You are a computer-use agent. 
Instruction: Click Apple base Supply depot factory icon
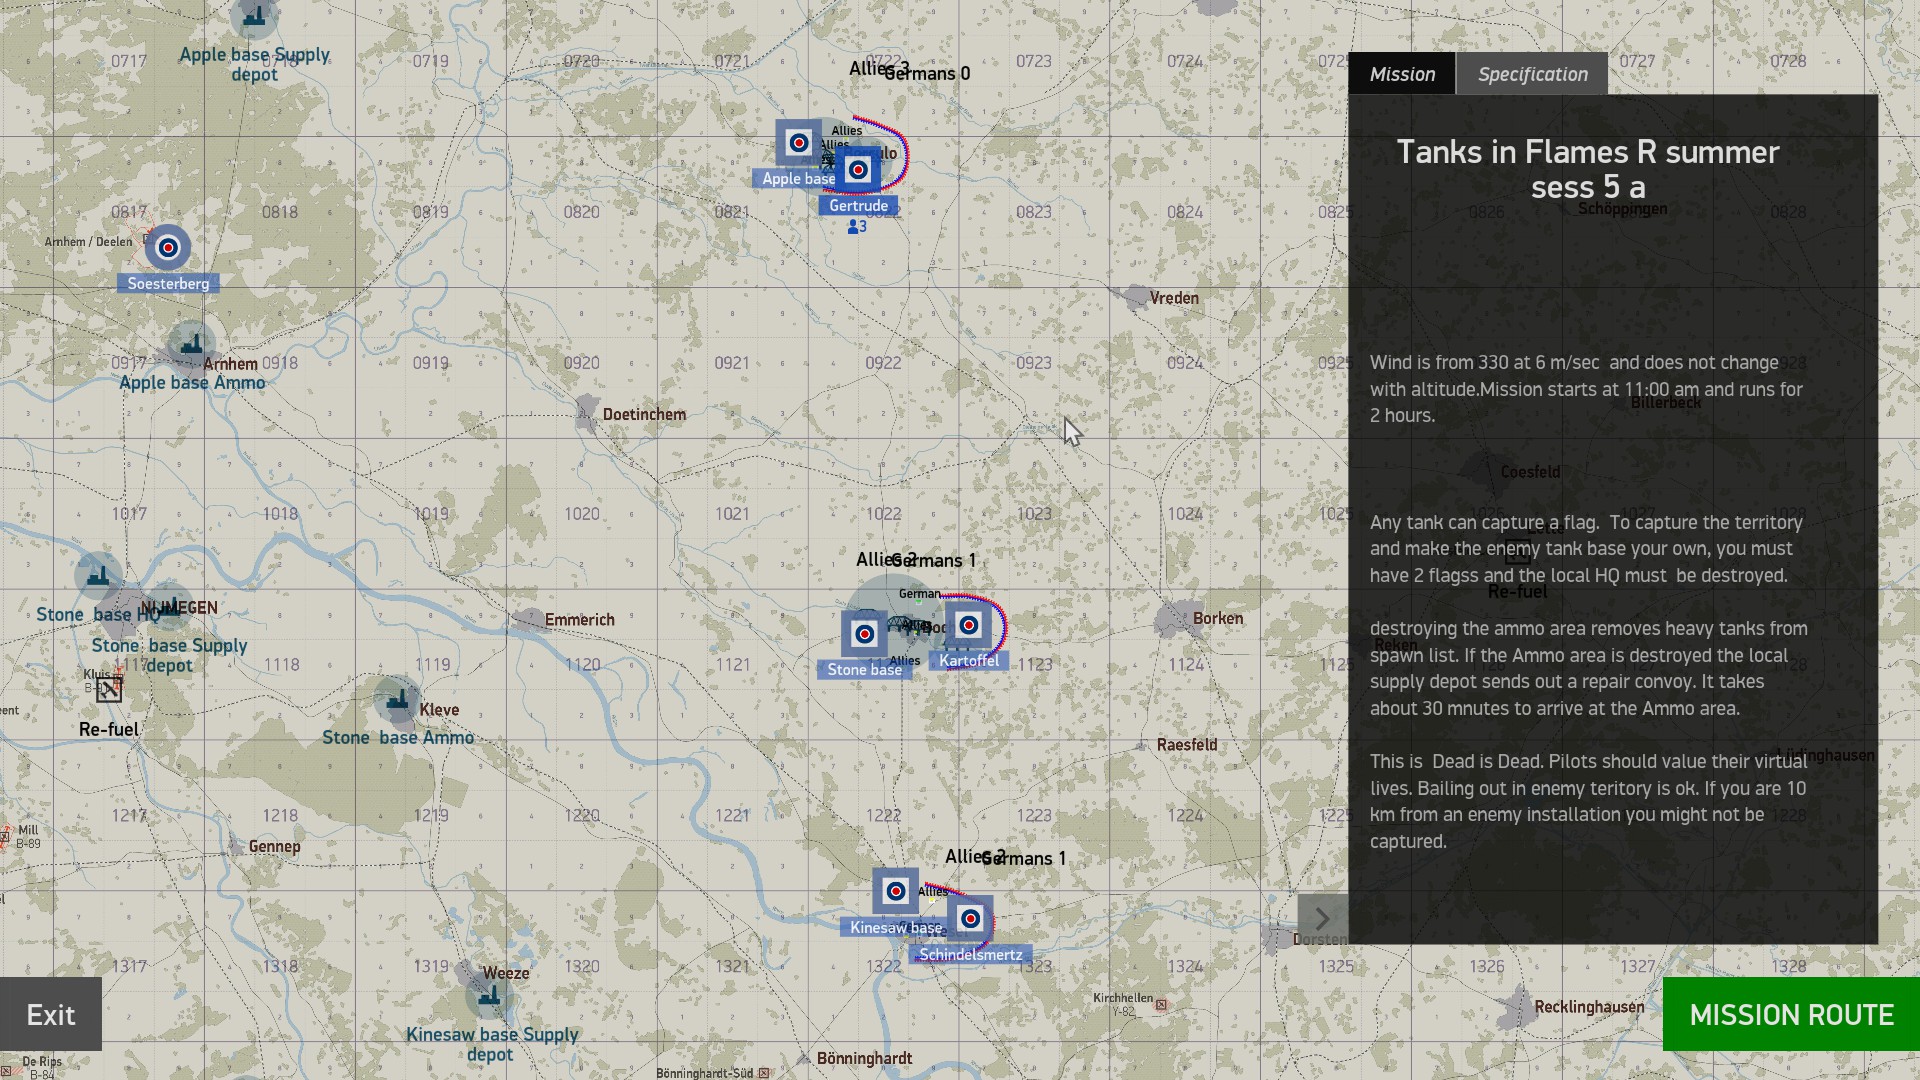click(255, 18)
